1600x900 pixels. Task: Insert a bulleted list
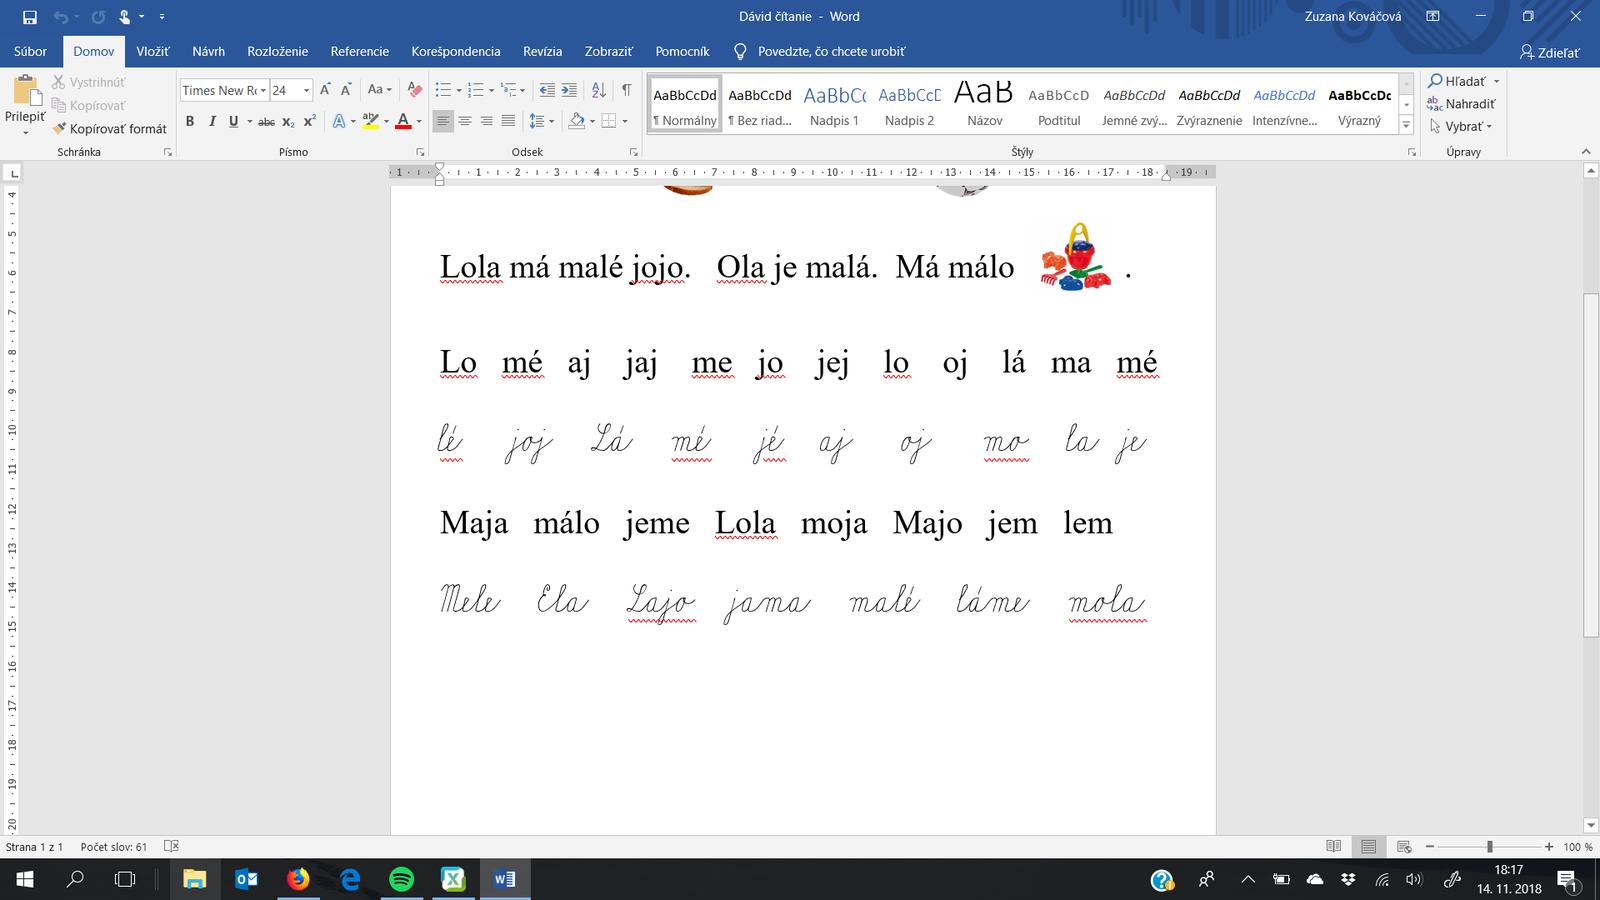pos(443,90)
